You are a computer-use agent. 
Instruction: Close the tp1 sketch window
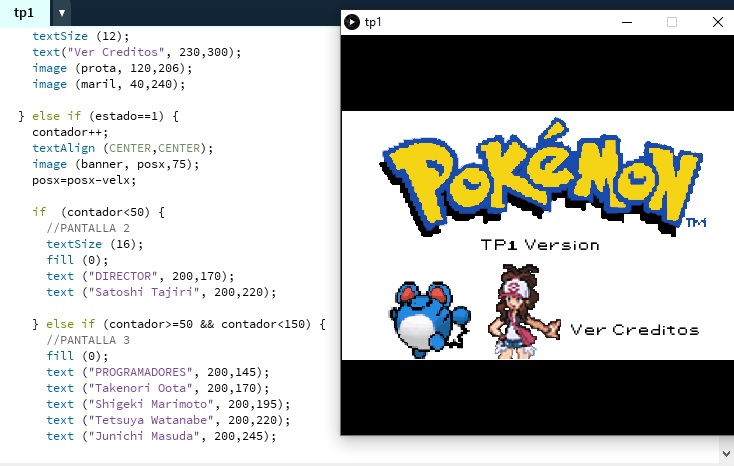tap(717, 22)
